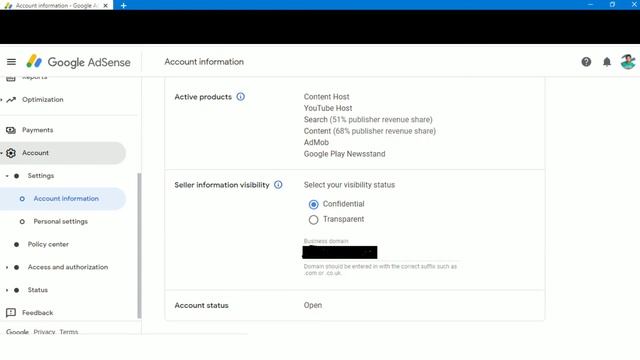
Task: Expand the Optimization sidebar section
Action: coord(2,100)
